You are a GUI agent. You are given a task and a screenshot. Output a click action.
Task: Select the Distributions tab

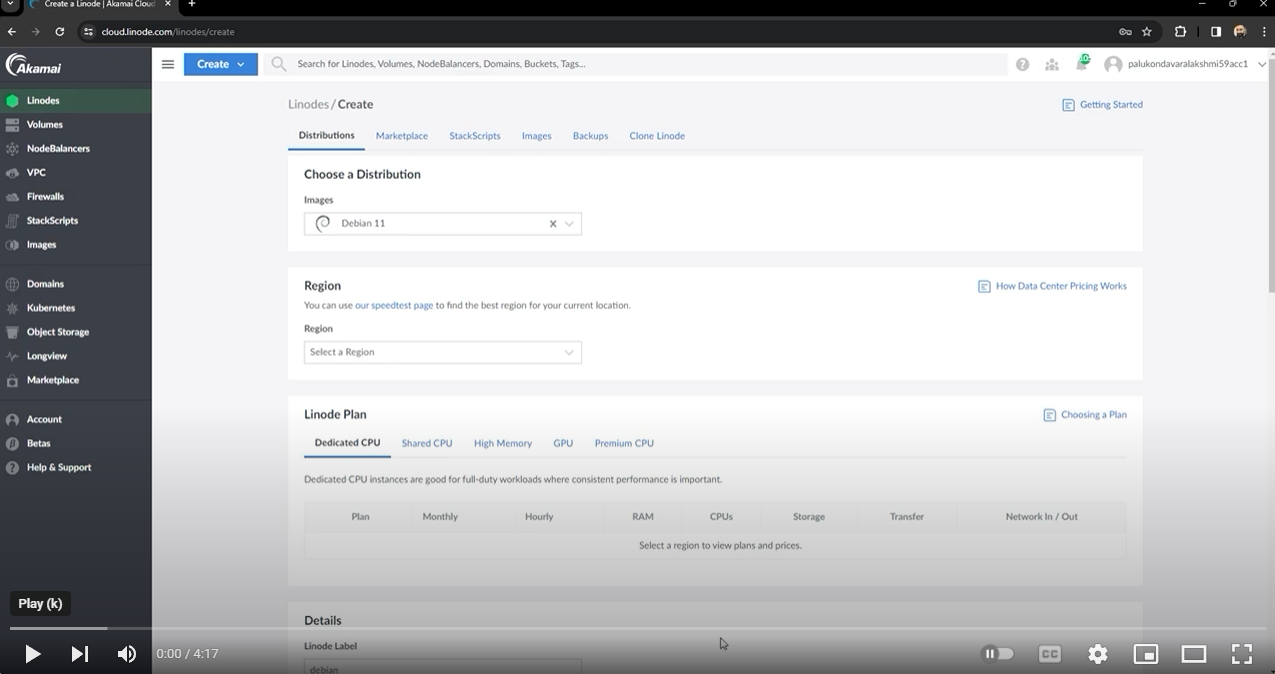pos(327,136)
